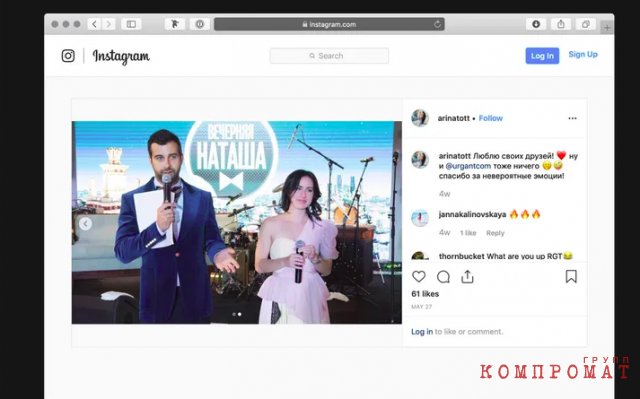Image resolution: width=640 pixels, height=399 pixels.
Task: Click the heart like icon
Action: coord(418,277)
